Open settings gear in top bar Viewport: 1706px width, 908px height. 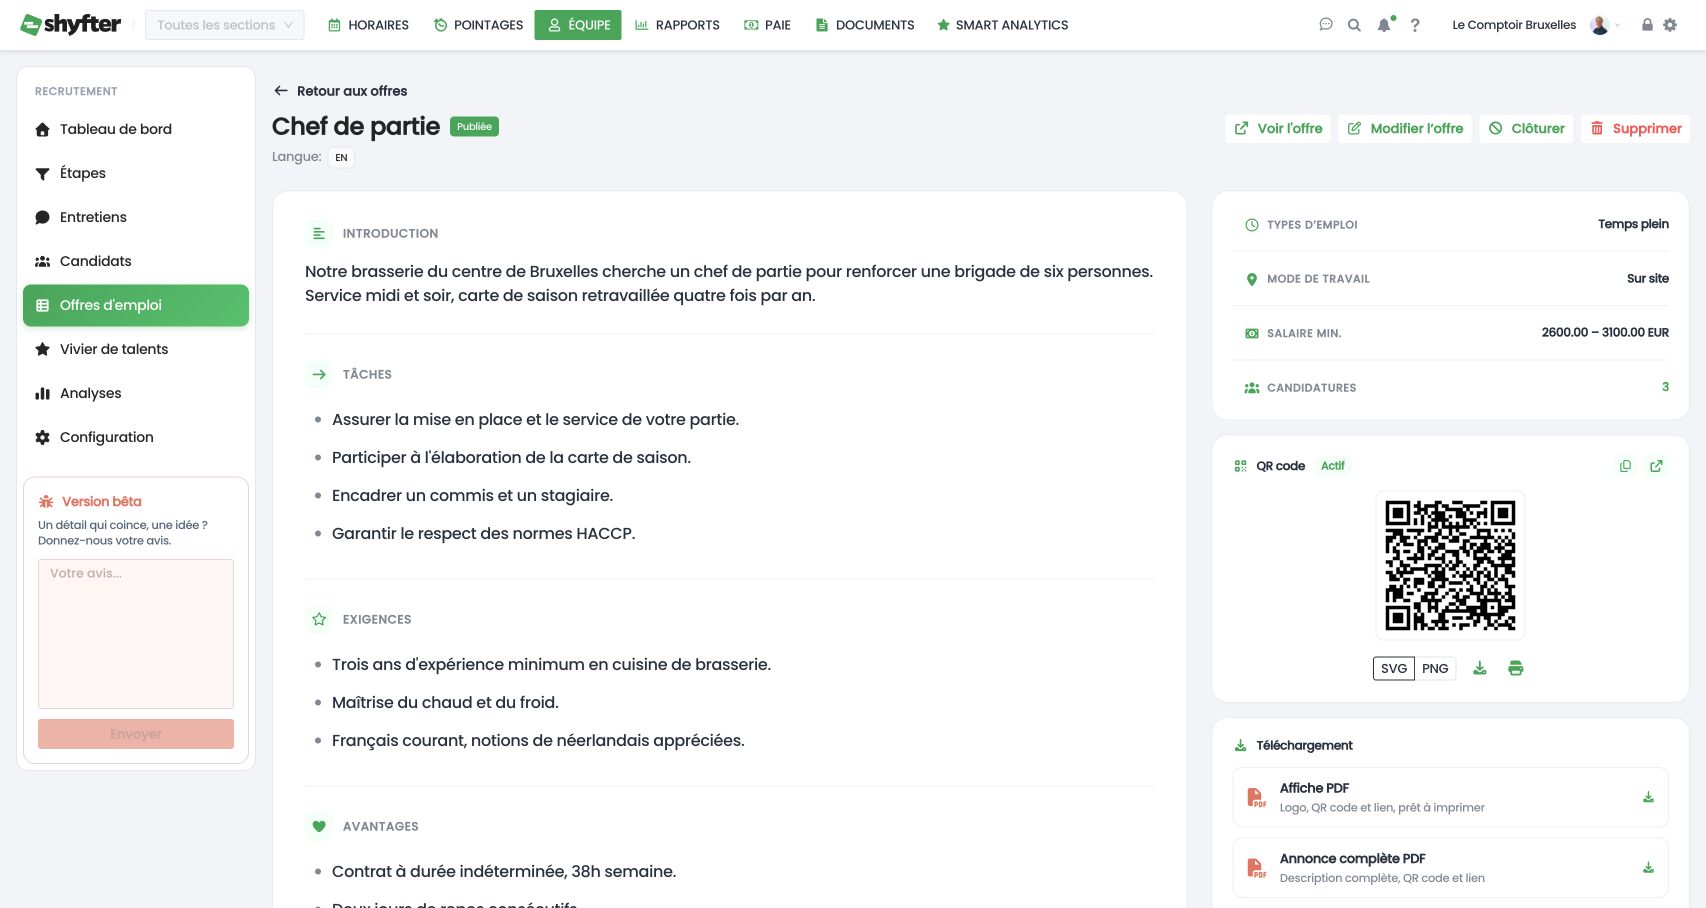point(1670,25)
